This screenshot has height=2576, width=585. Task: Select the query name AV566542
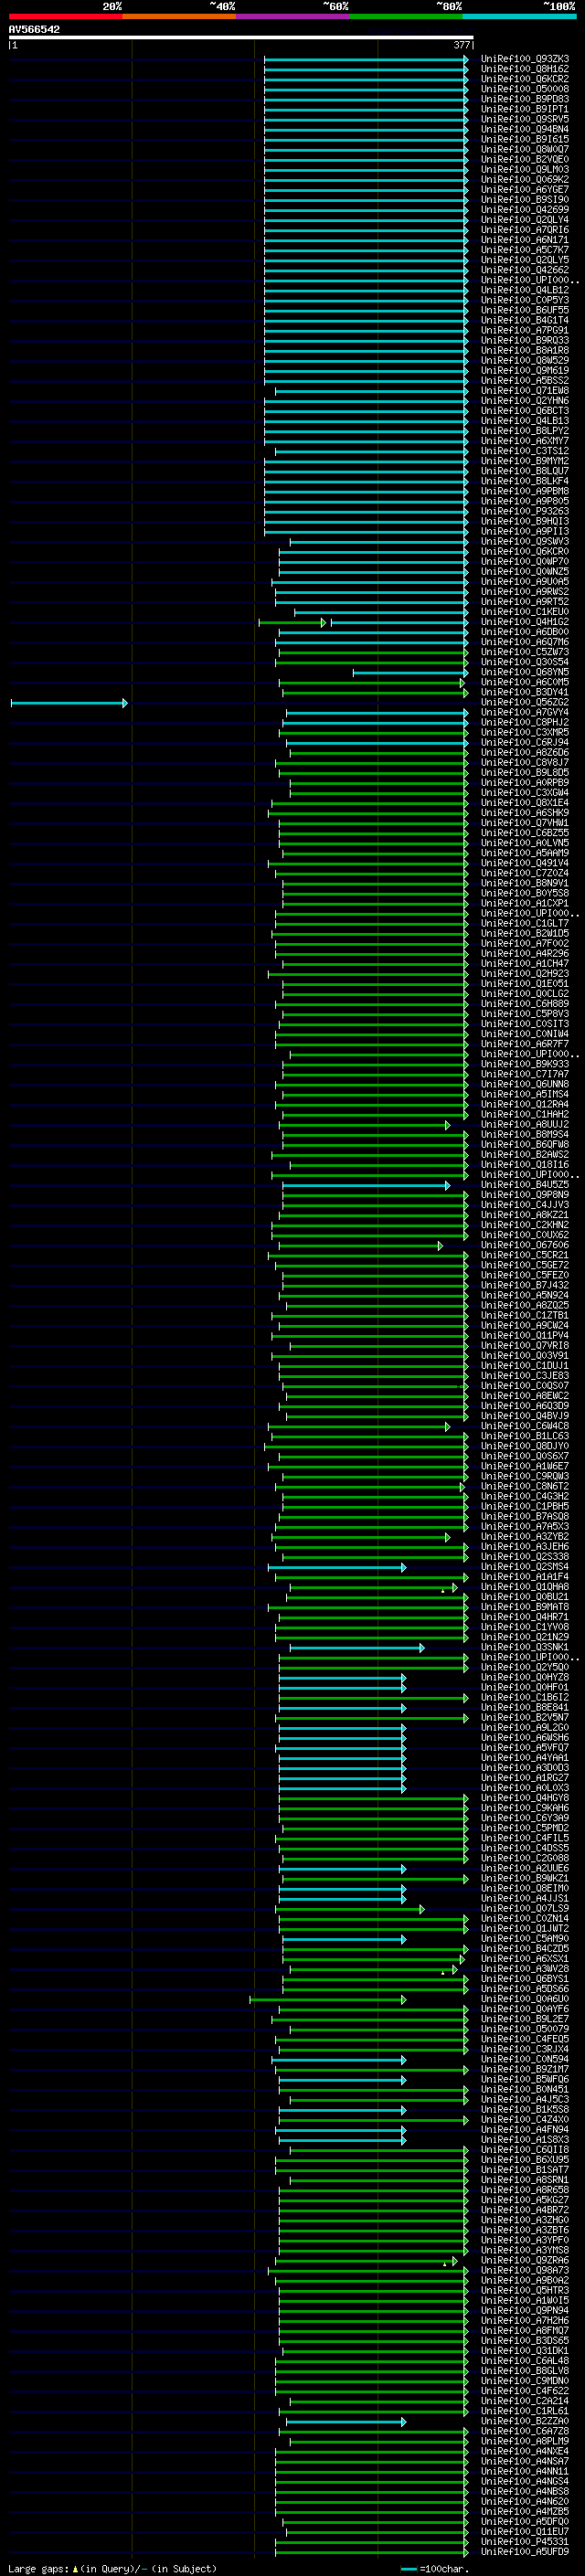(34, 30)
